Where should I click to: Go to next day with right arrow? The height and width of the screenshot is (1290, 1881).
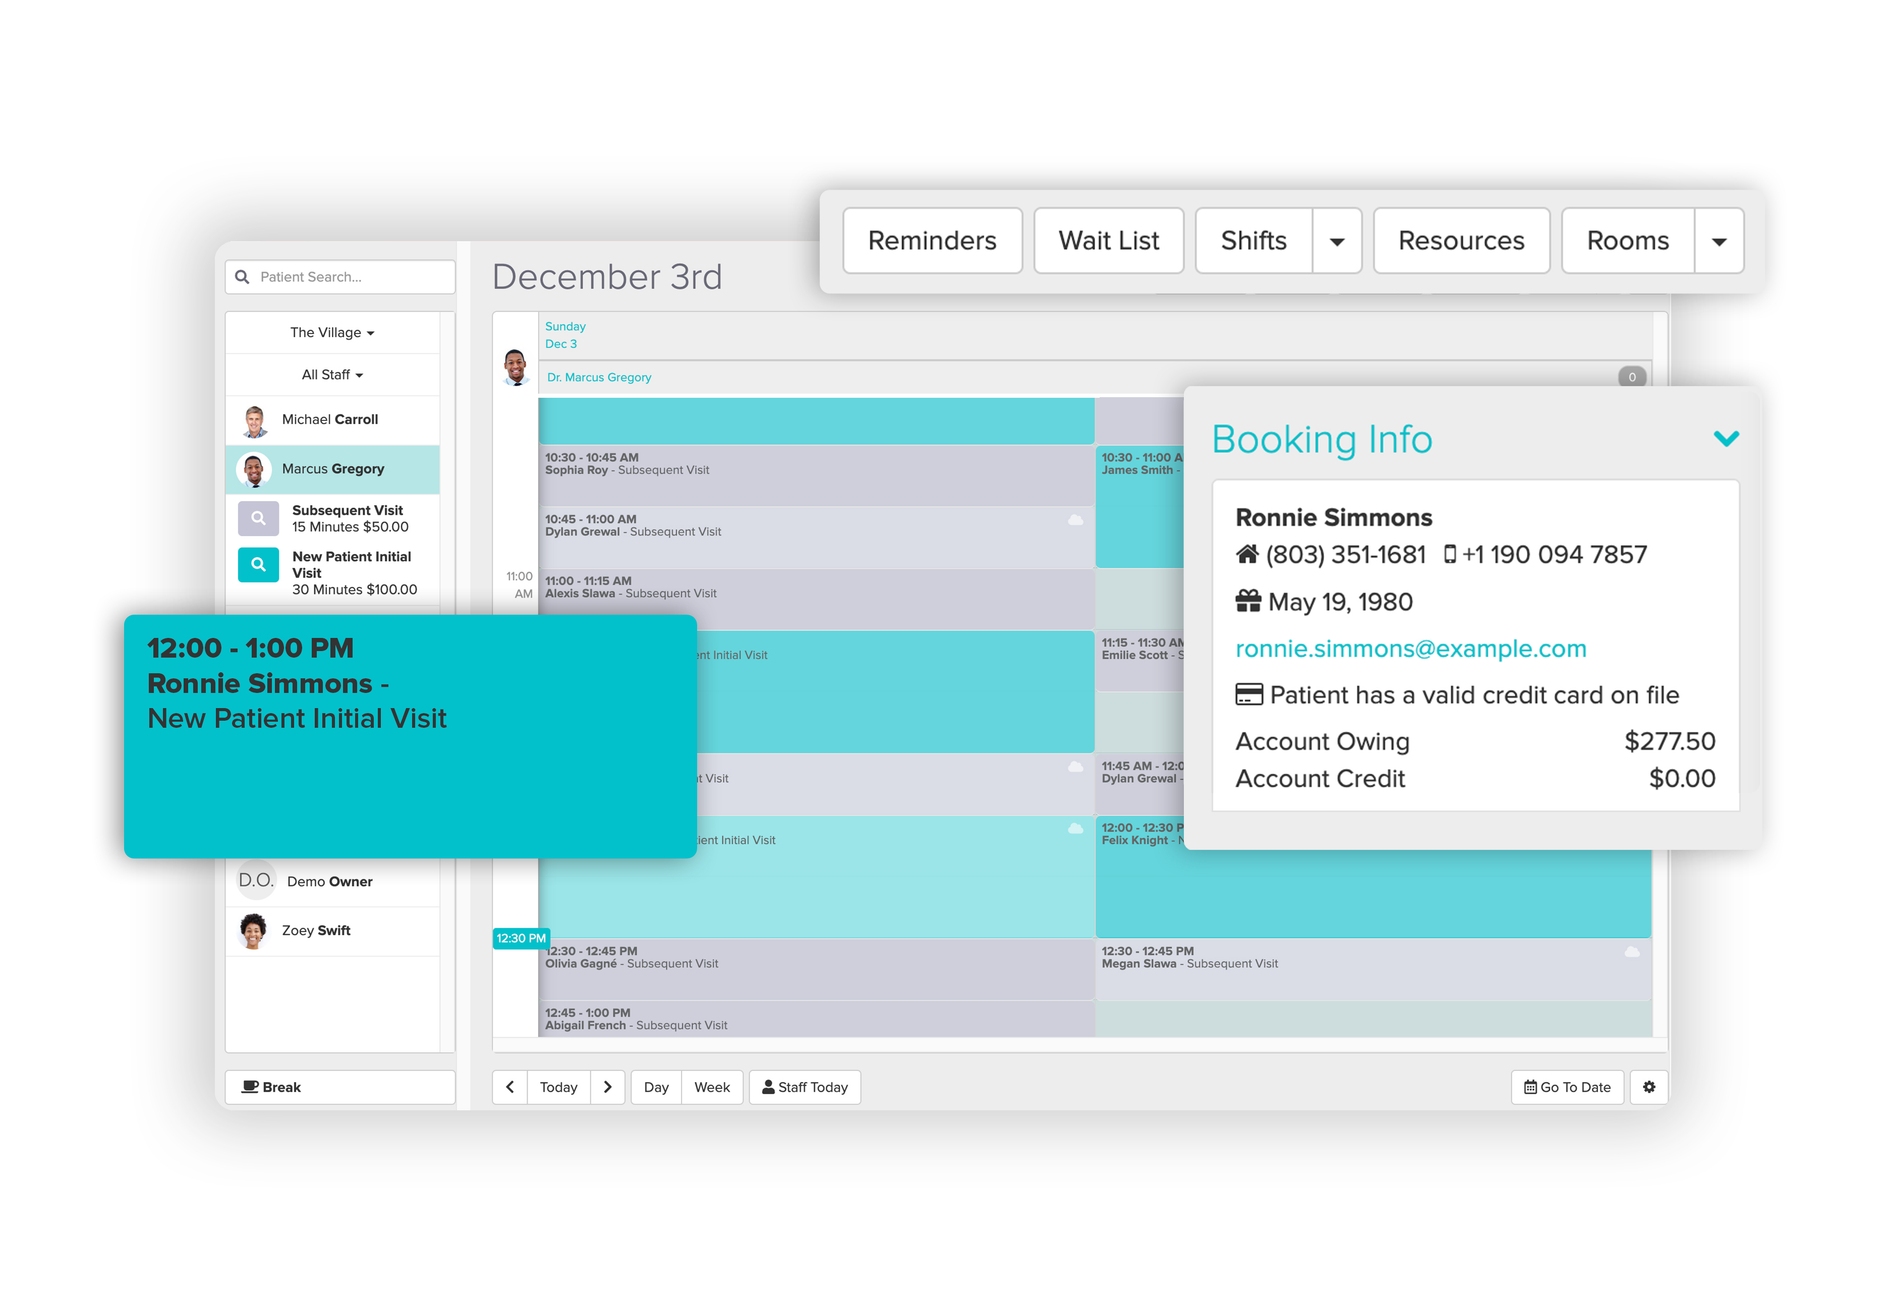pos(609,1087)
